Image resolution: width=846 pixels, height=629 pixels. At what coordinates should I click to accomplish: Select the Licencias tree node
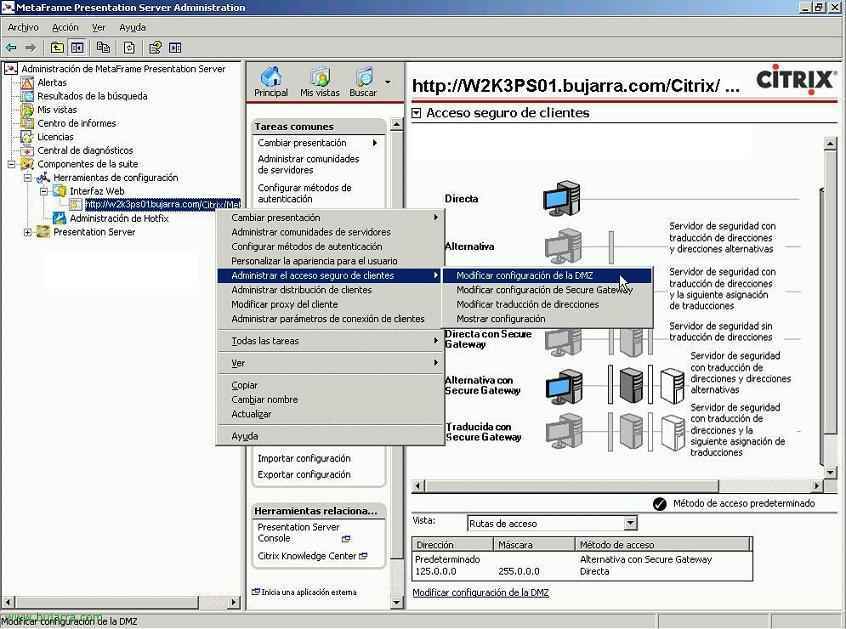[x=55, y=136]
